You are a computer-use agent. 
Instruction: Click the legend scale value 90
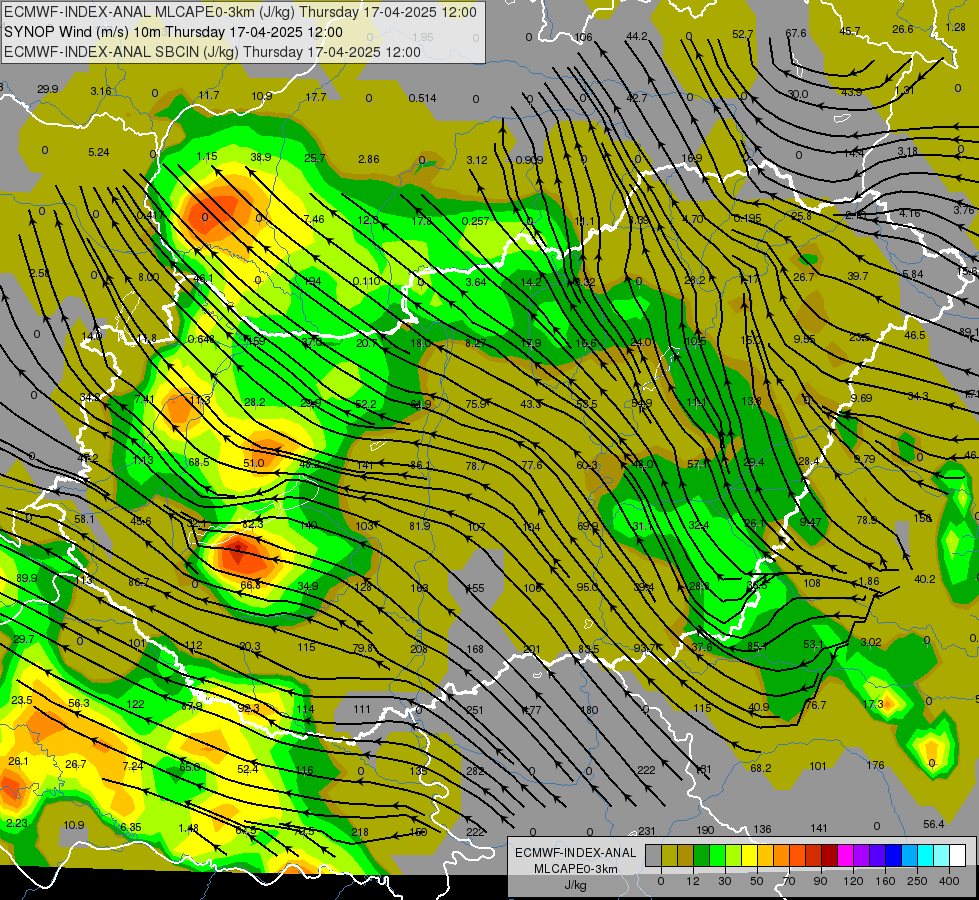[x=821, y=881]
